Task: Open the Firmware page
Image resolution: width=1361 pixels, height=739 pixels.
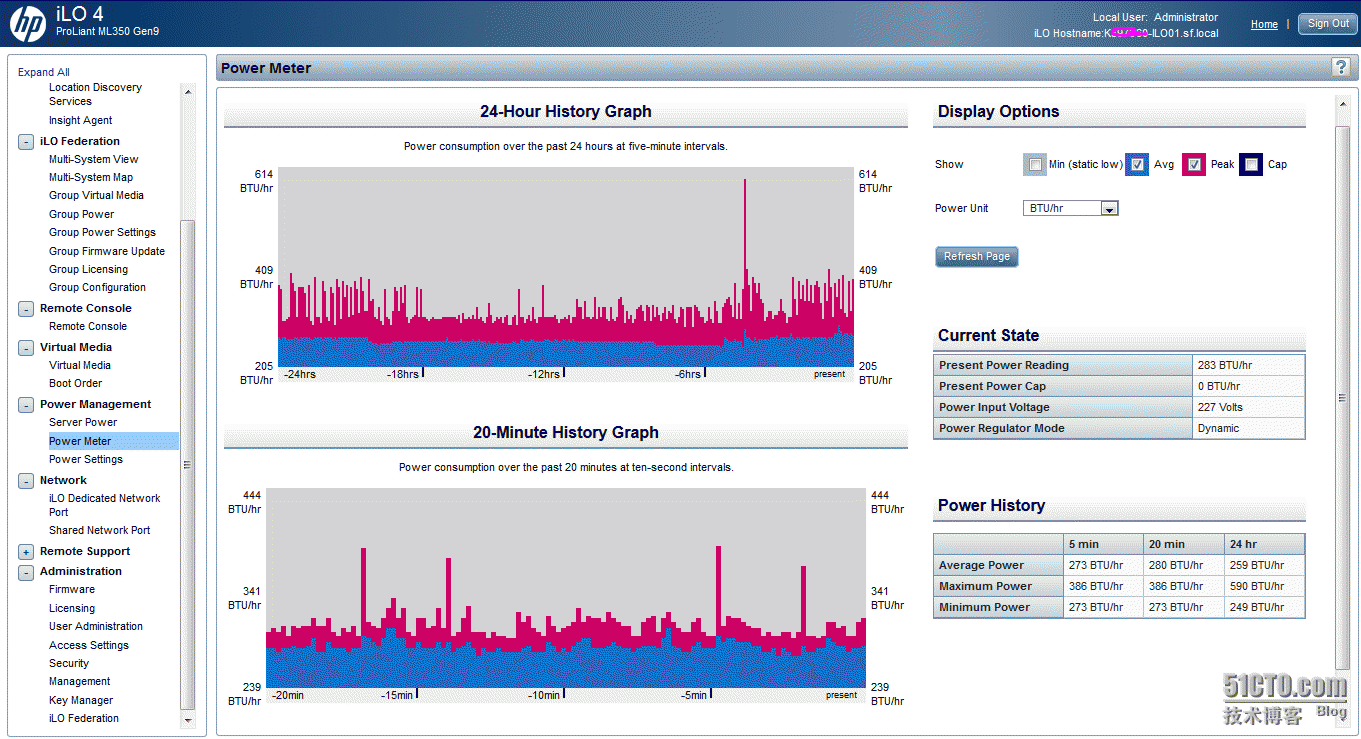Action: tap(72, 589)
